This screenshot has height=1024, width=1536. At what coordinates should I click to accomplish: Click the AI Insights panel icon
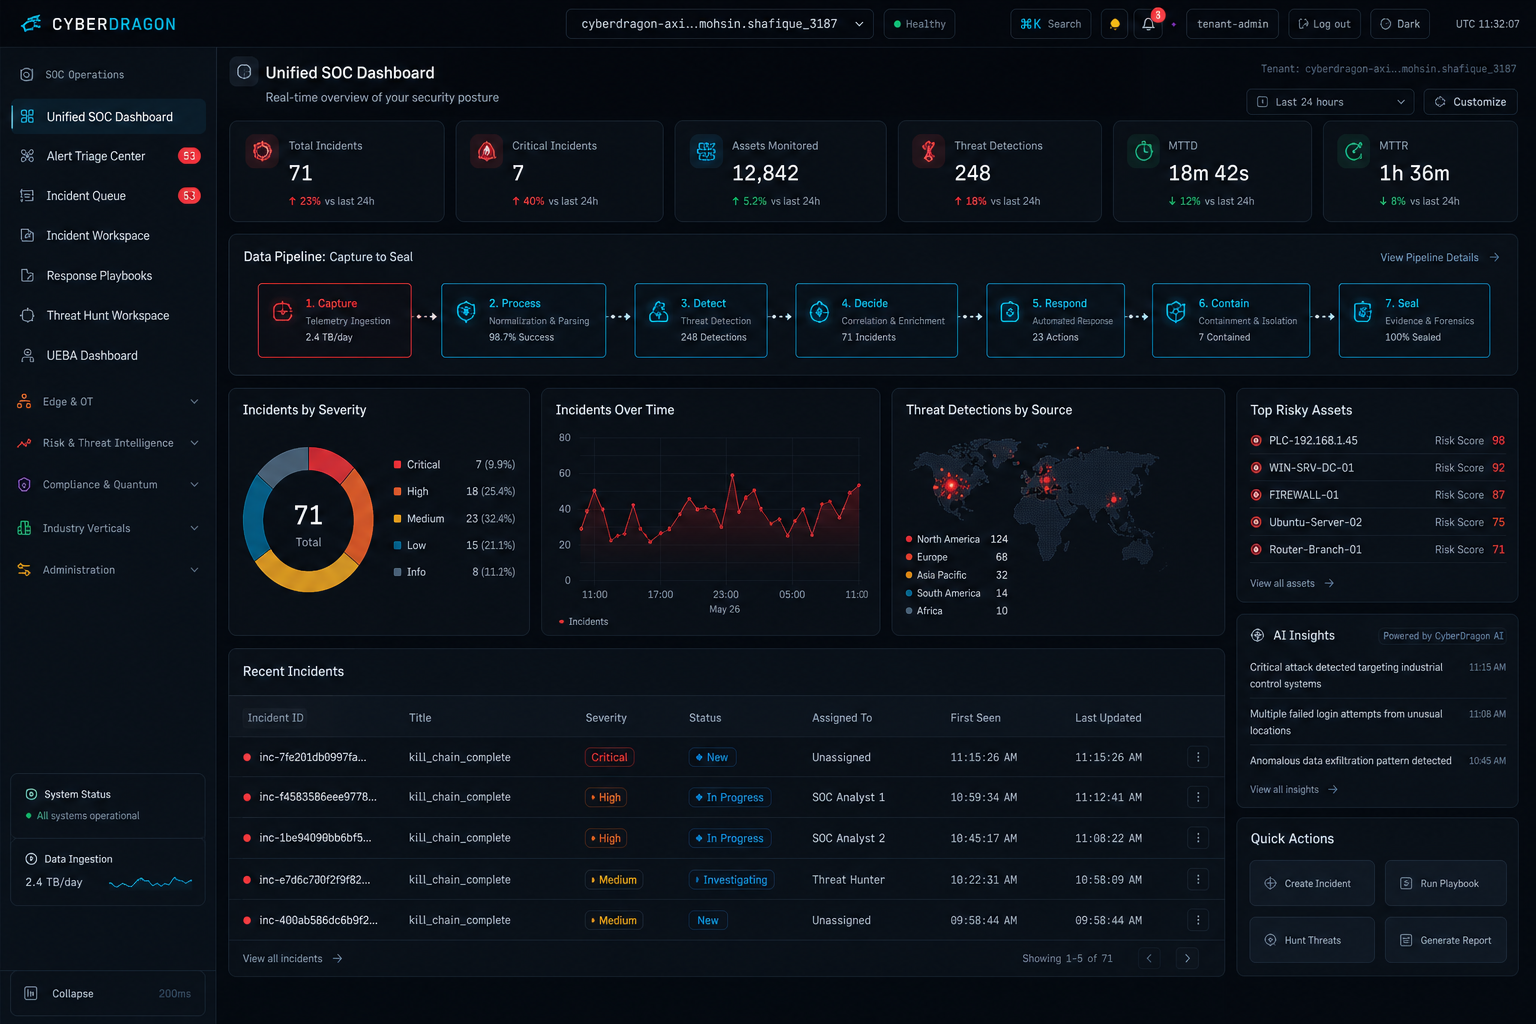coord(1258,635)
